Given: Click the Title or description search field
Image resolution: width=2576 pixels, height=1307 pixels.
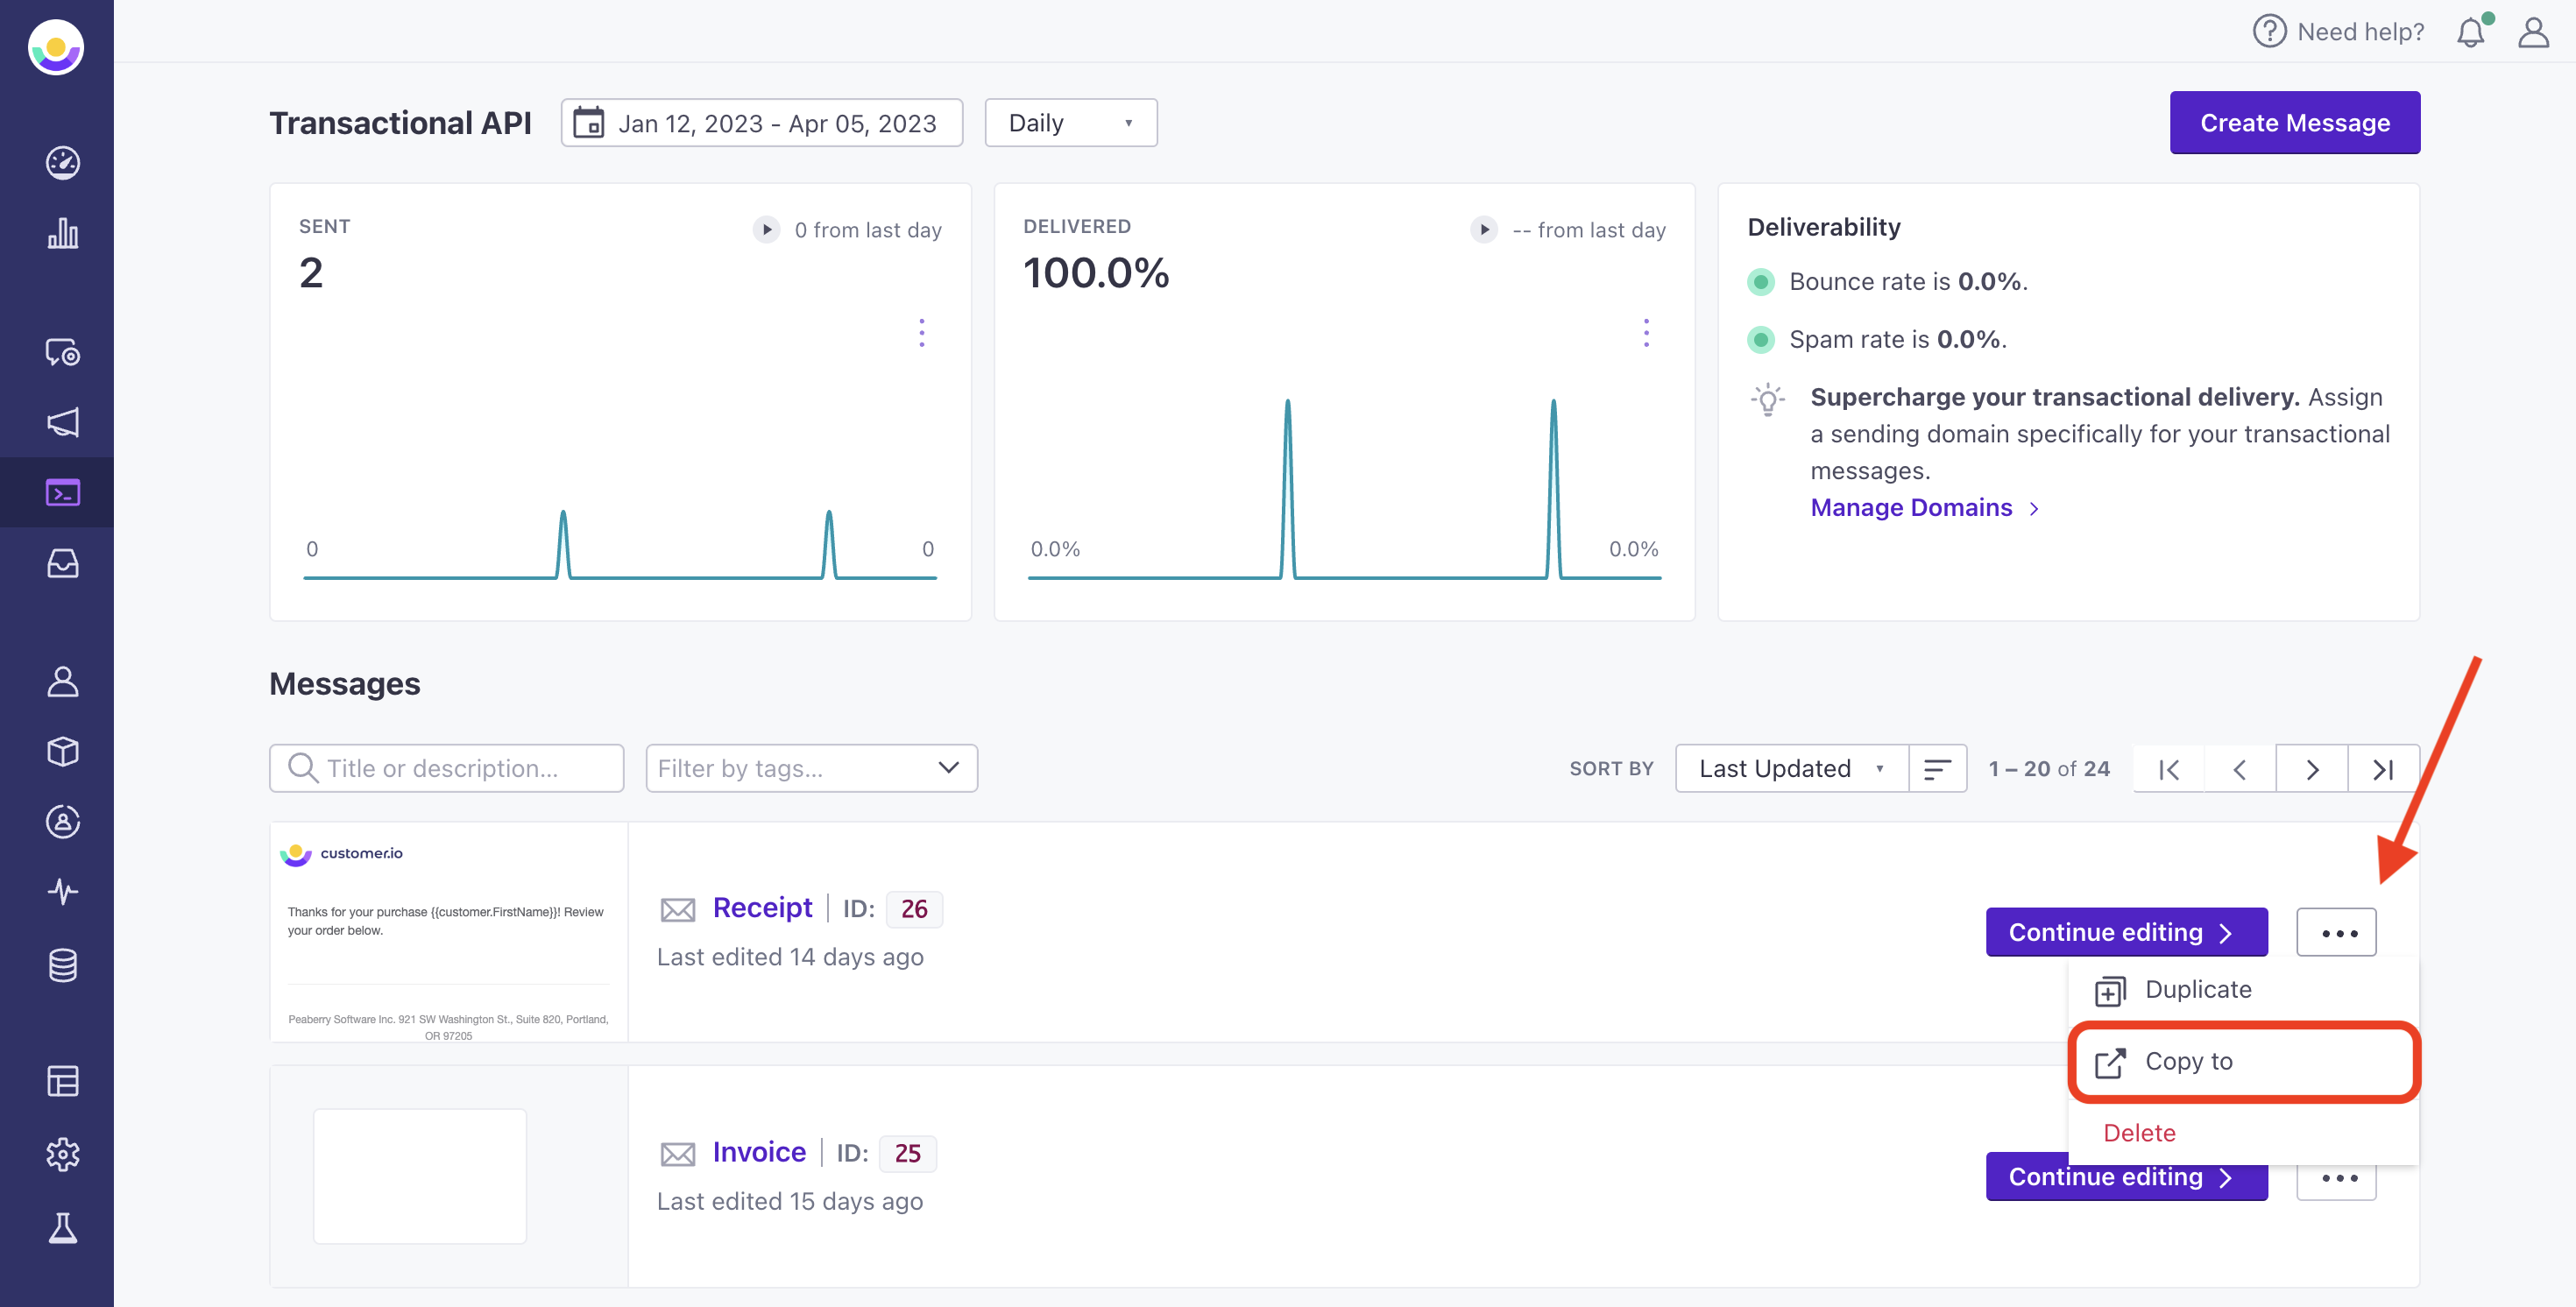Looking at the screenshot, I should coord(446,768).
